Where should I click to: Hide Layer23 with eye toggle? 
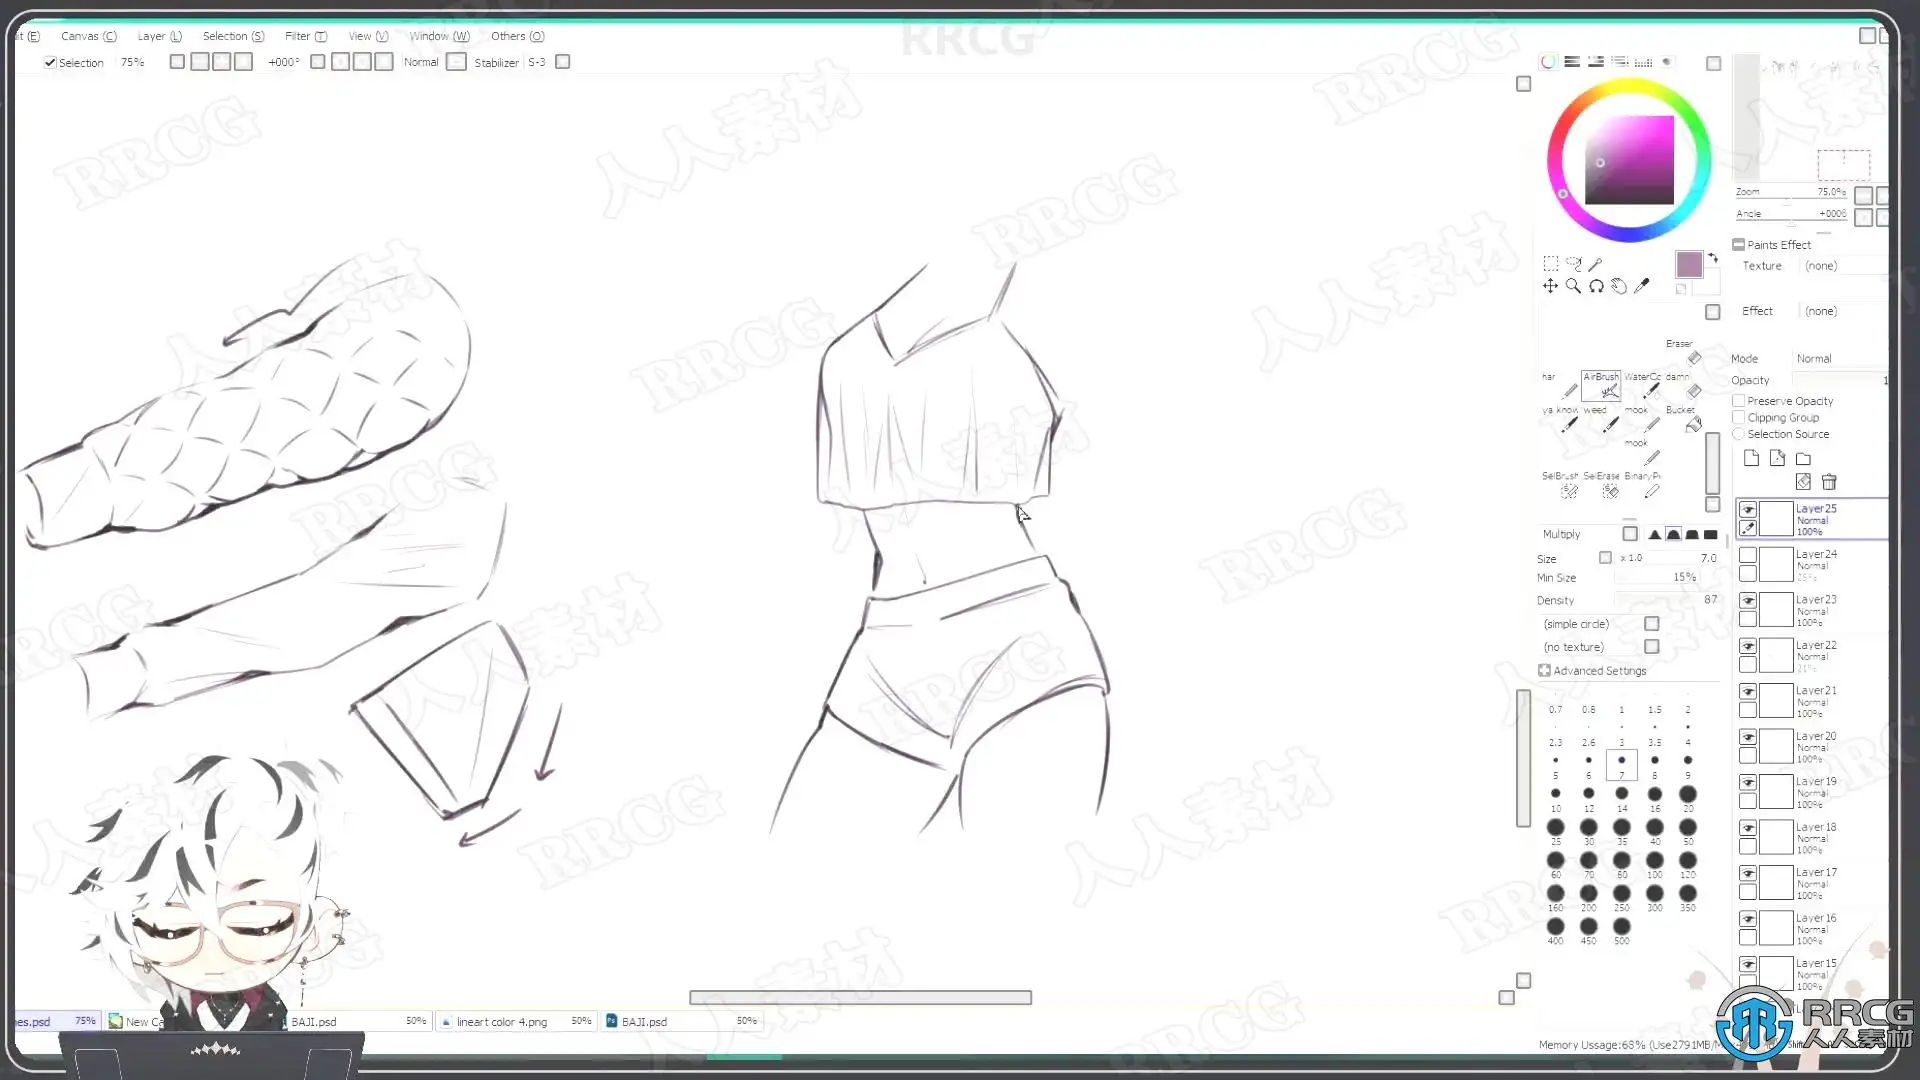[1747, 600]
